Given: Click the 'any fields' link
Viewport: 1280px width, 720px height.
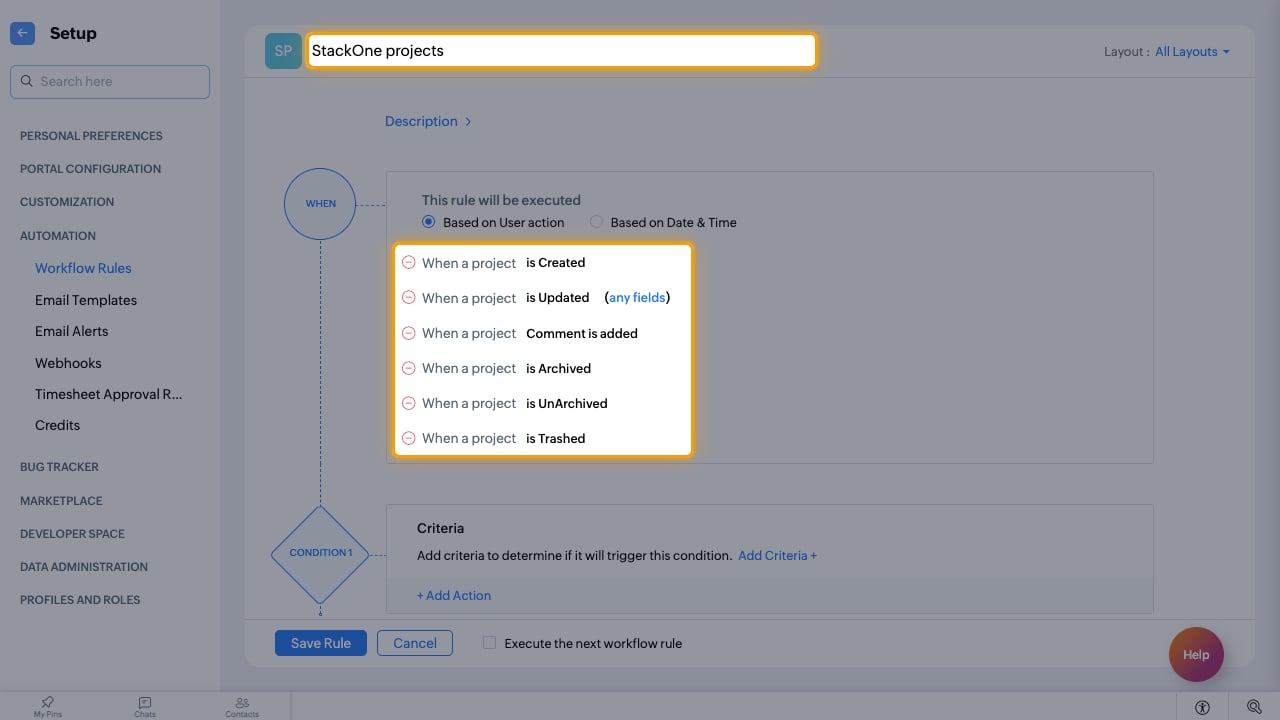Looking at the screenshot, I should tap(637, 298).
